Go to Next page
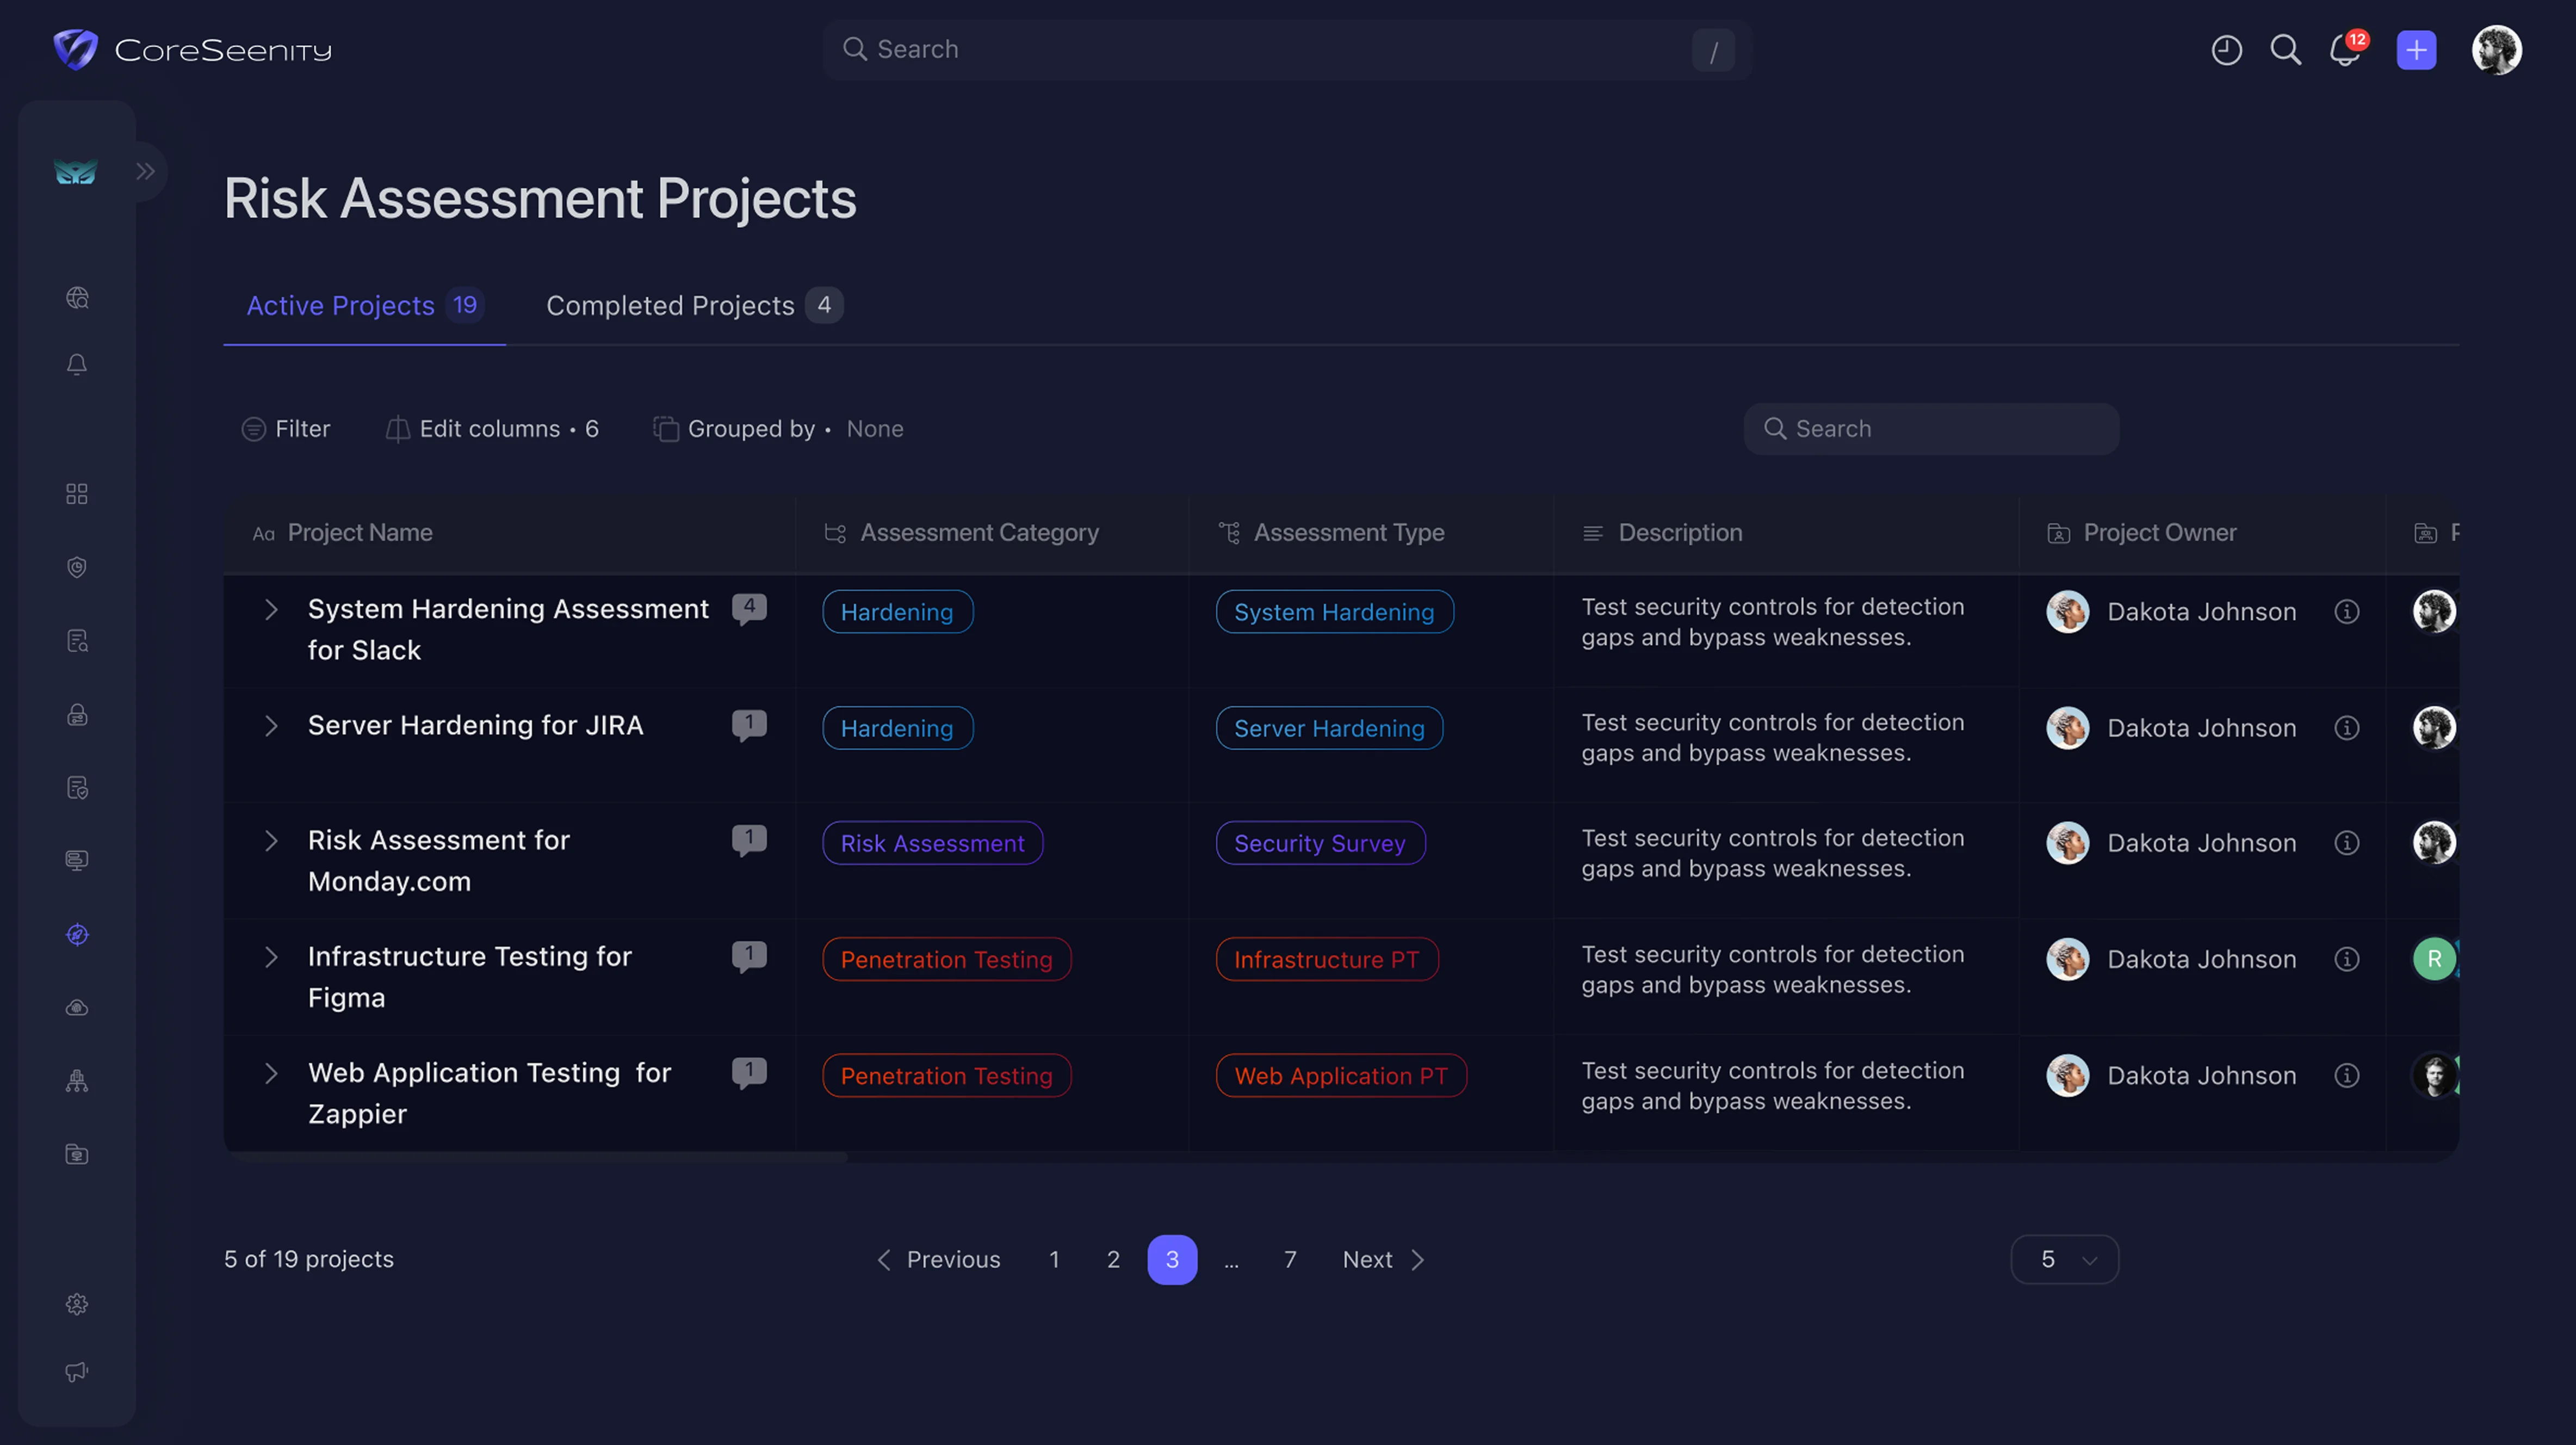The height and width of the screenshot is (1445, 2576). 1384,1260
